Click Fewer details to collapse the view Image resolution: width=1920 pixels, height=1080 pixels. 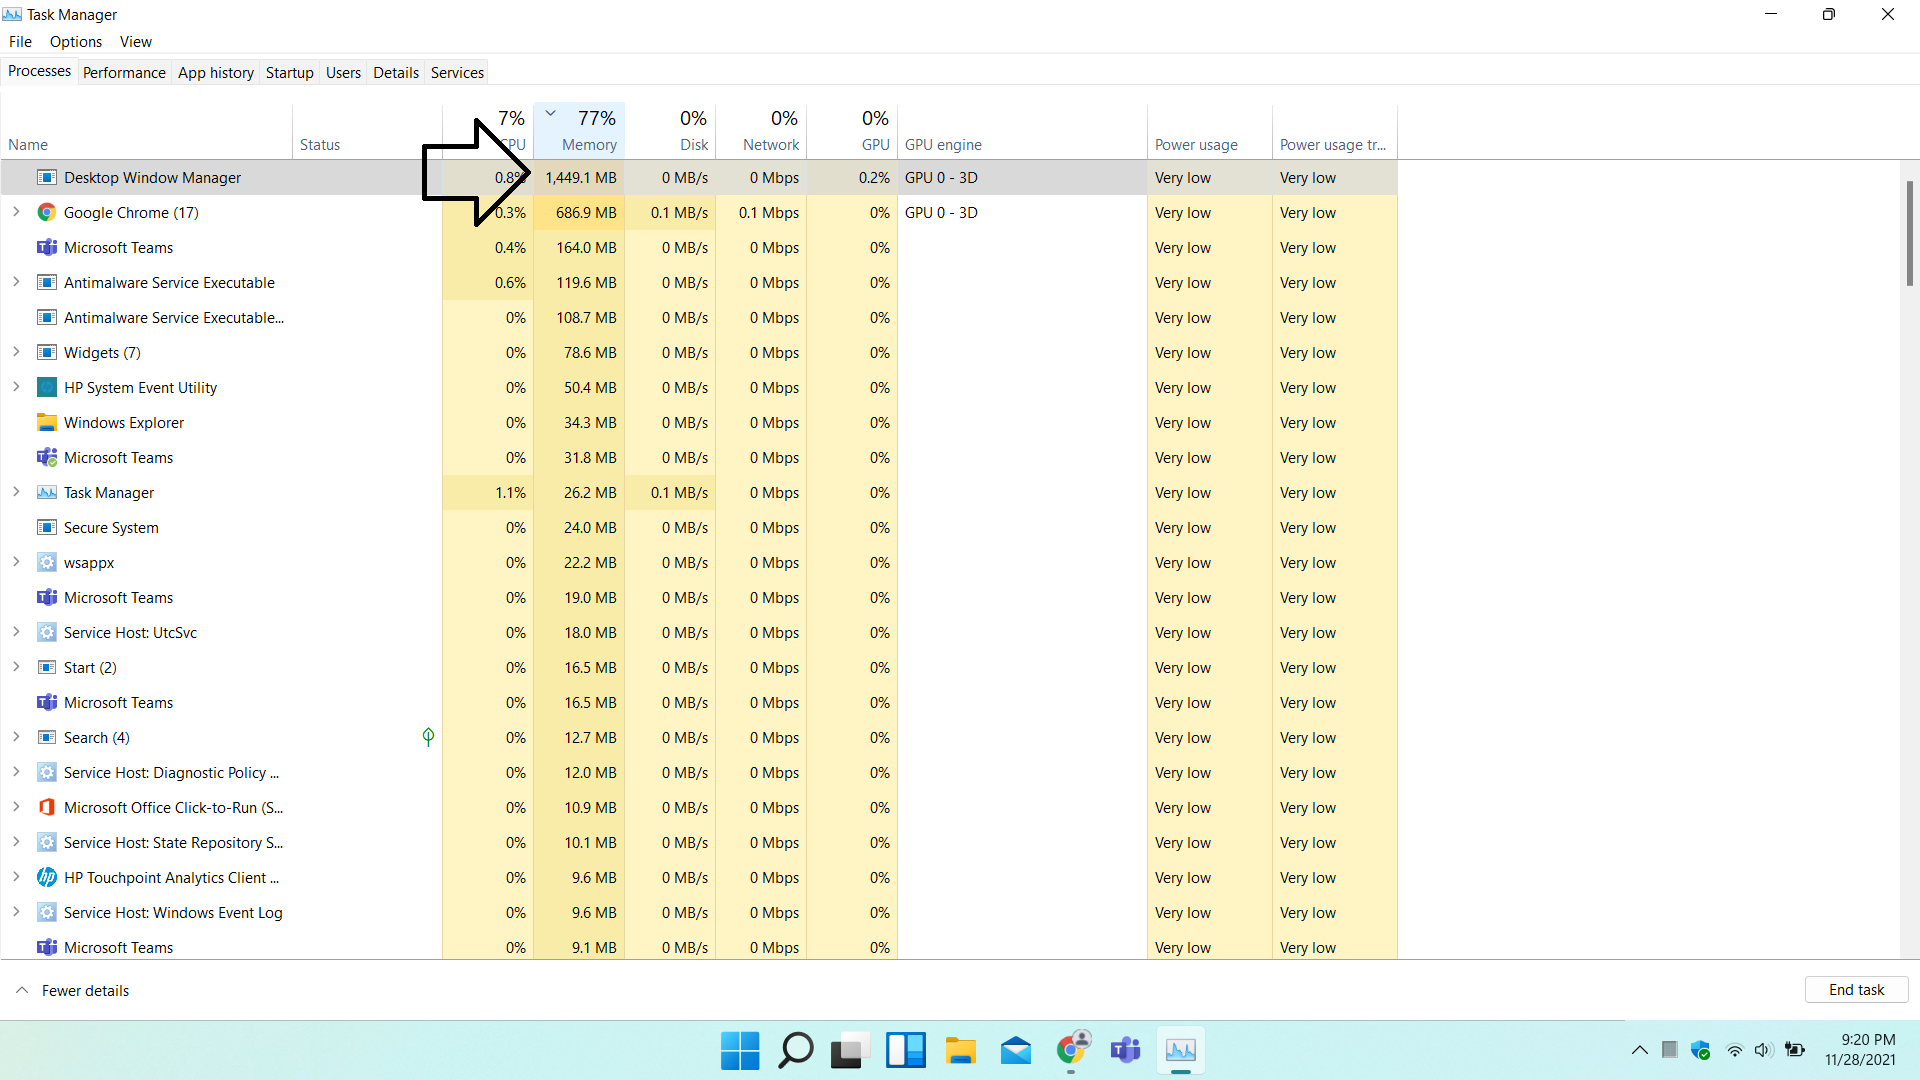pyautogui.click(x=71, y=990)
